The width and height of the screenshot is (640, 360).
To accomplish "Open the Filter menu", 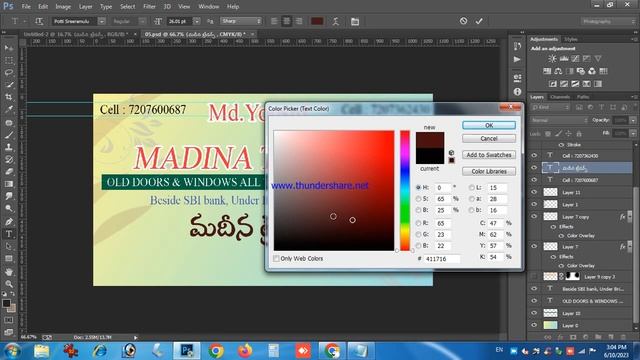I will [149, 7].
